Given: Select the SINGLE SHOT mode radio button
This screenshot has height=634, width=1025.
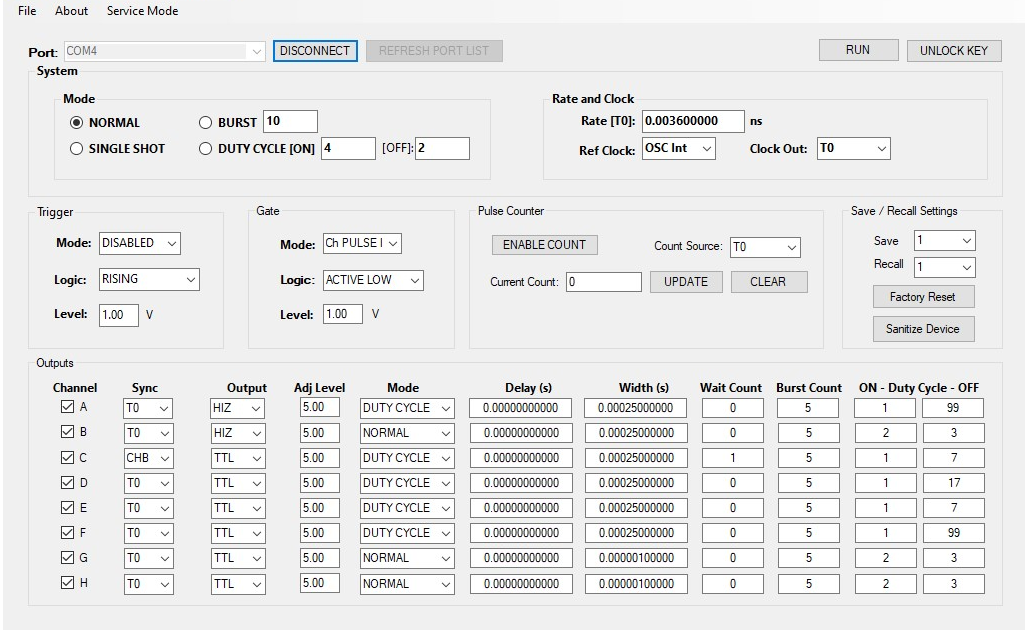Looking at the screenshot, I should [76, 148].
